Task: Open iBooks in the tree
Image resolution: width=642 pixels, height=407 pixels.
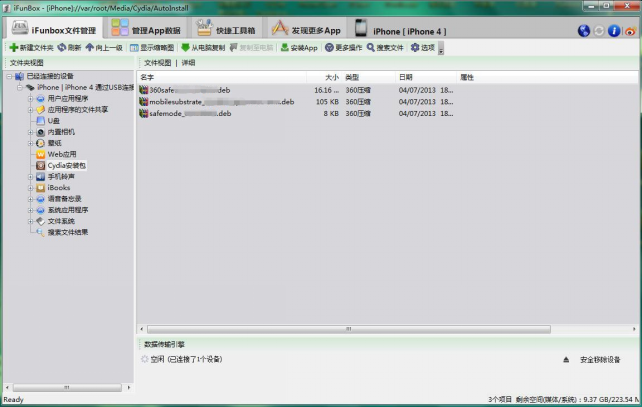Action: 59,188
